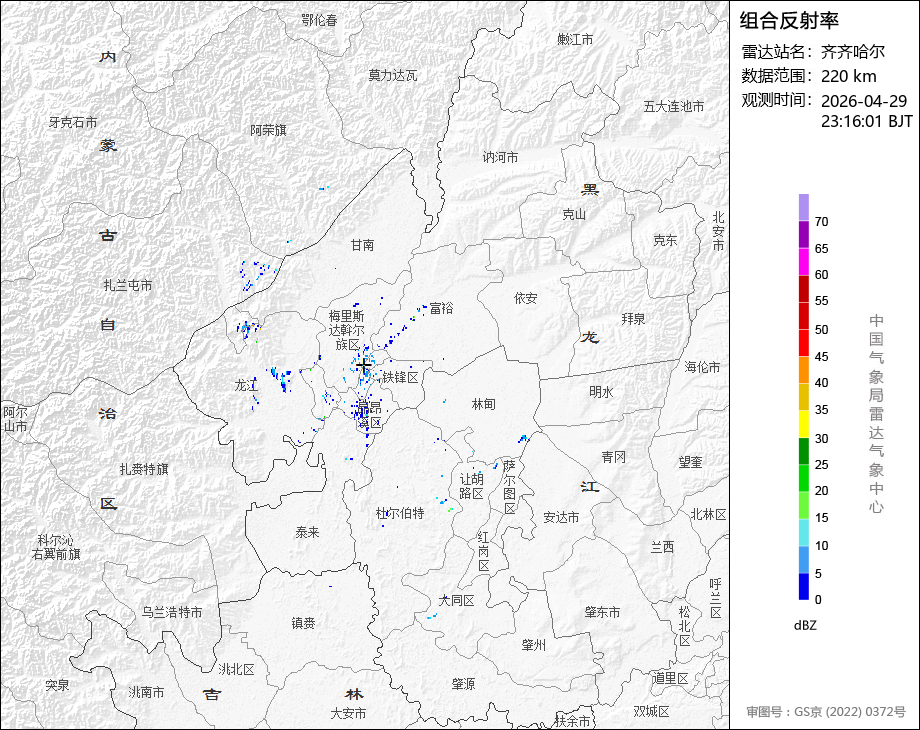This screenshot has height=730, width=920.
Task: Click the 杜尔伯特 map label
Action: 400,513
